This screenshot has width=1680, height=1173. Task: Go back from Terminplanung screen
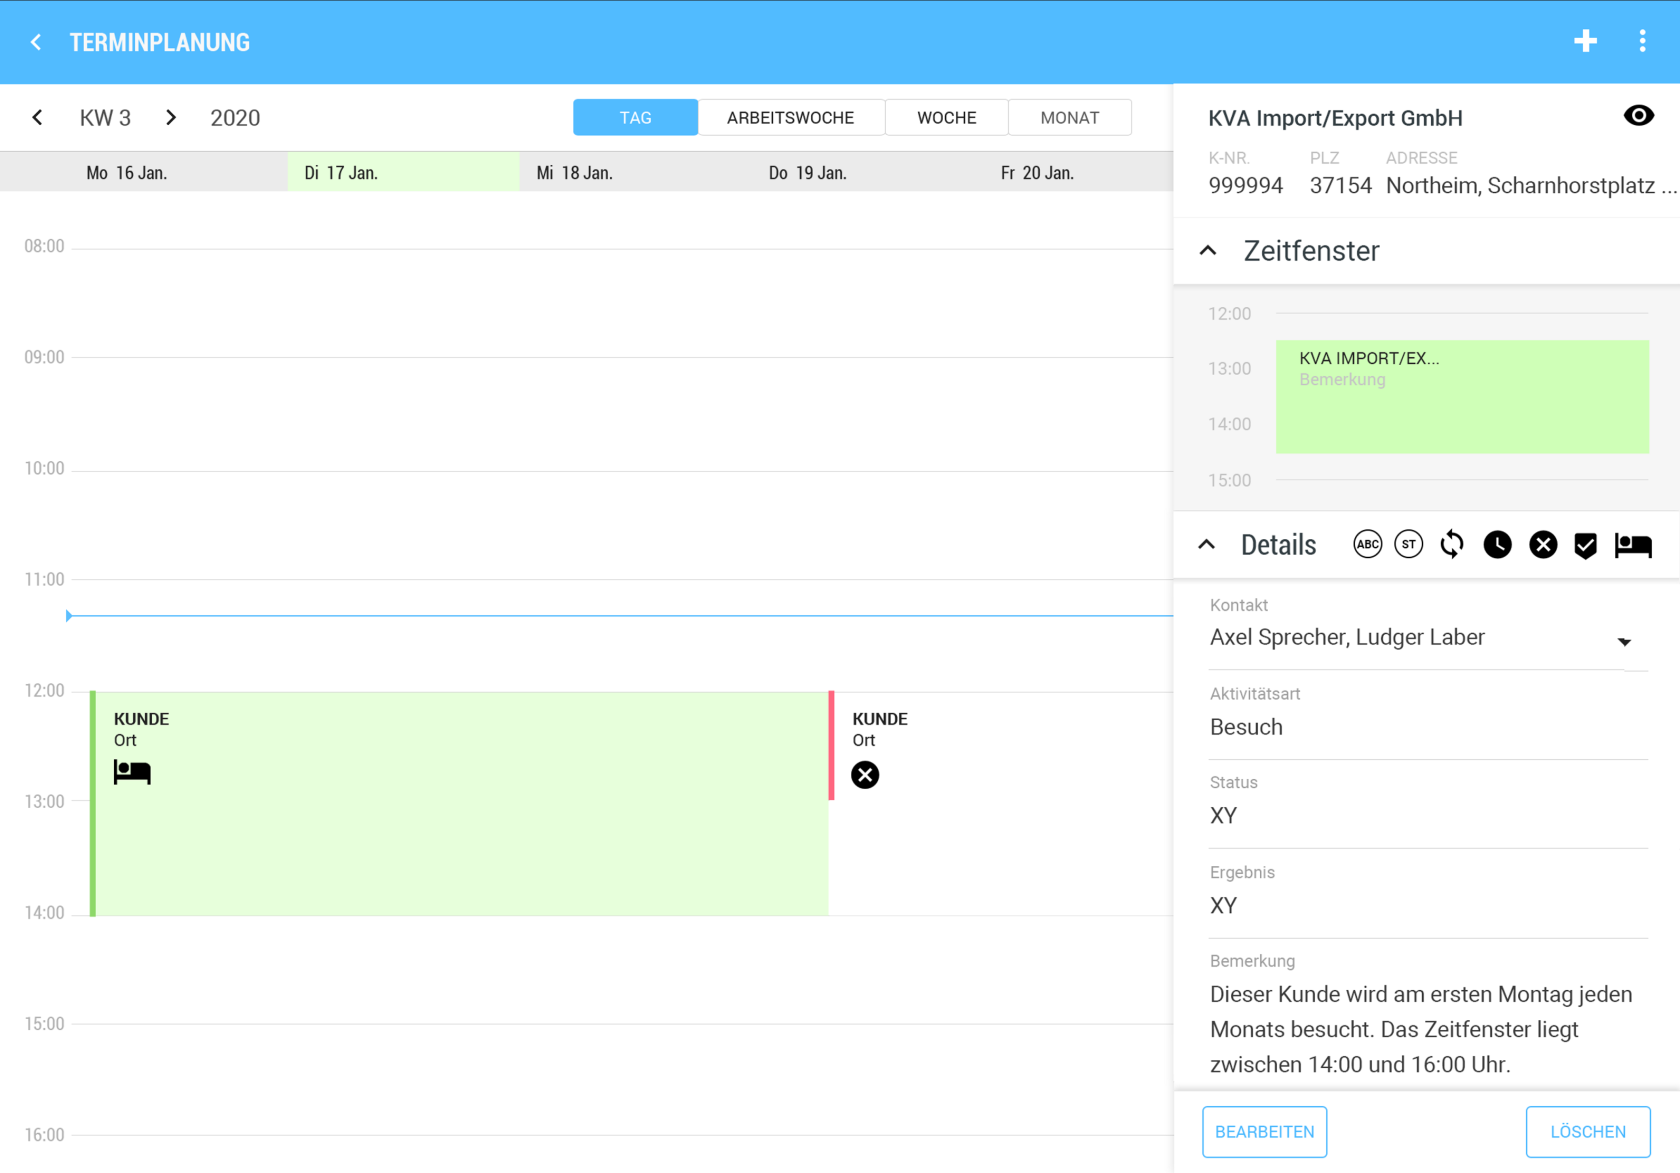pos(36,42)
